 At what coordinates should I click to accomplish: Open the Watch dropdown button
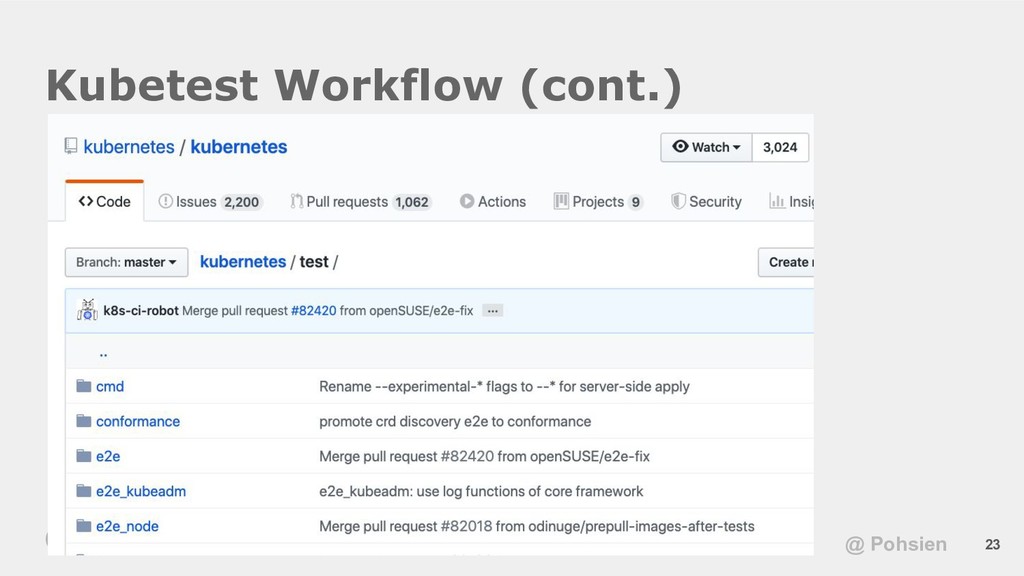click(x=707, y=147)
